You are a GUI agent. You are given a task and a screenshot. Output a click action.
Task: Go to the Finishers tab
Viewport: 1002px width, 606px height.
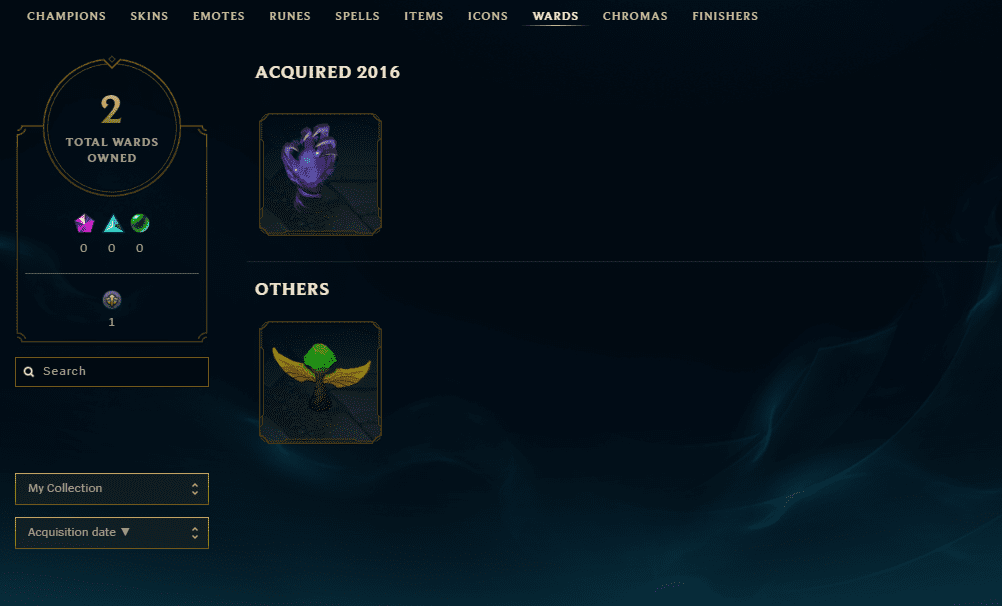pos(725,16)
